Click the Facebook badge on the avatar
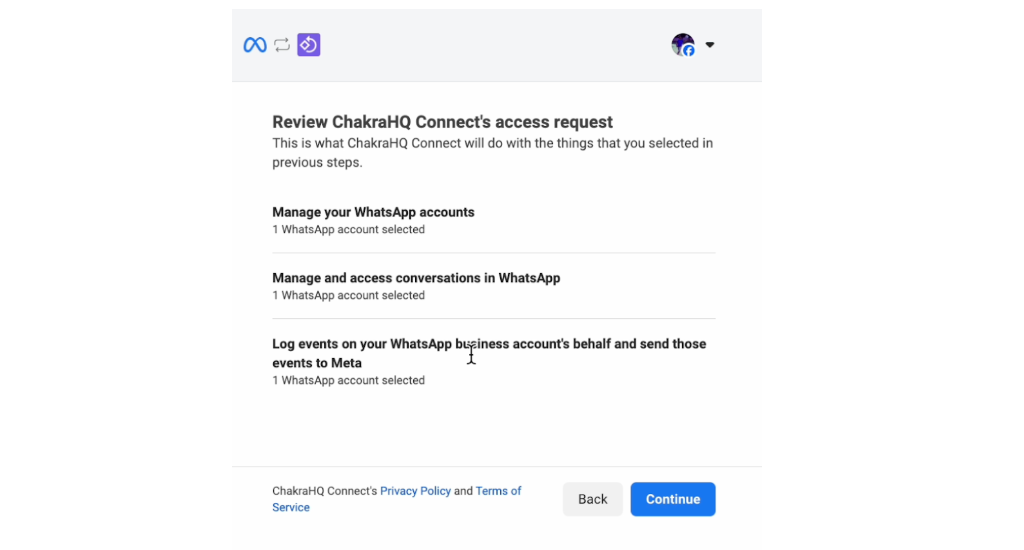This screenshot has width=1024, height=550. coord(689,51)
